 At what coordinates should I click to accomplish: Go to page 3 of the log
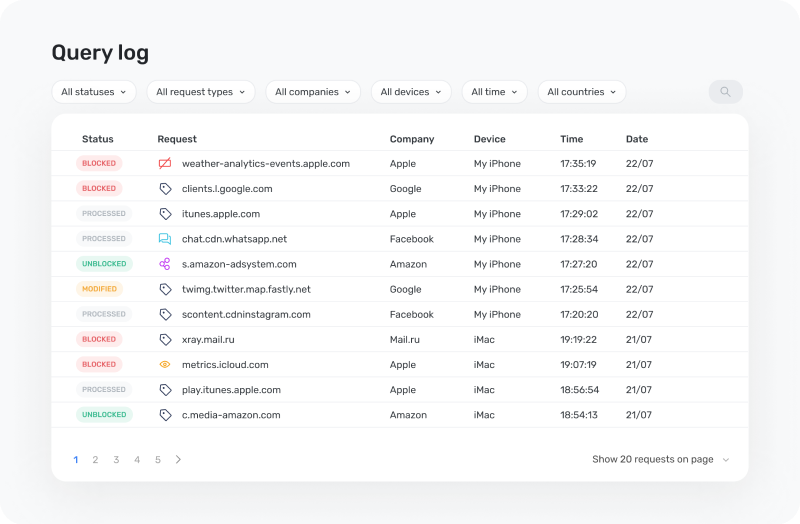tap(116, 460)
